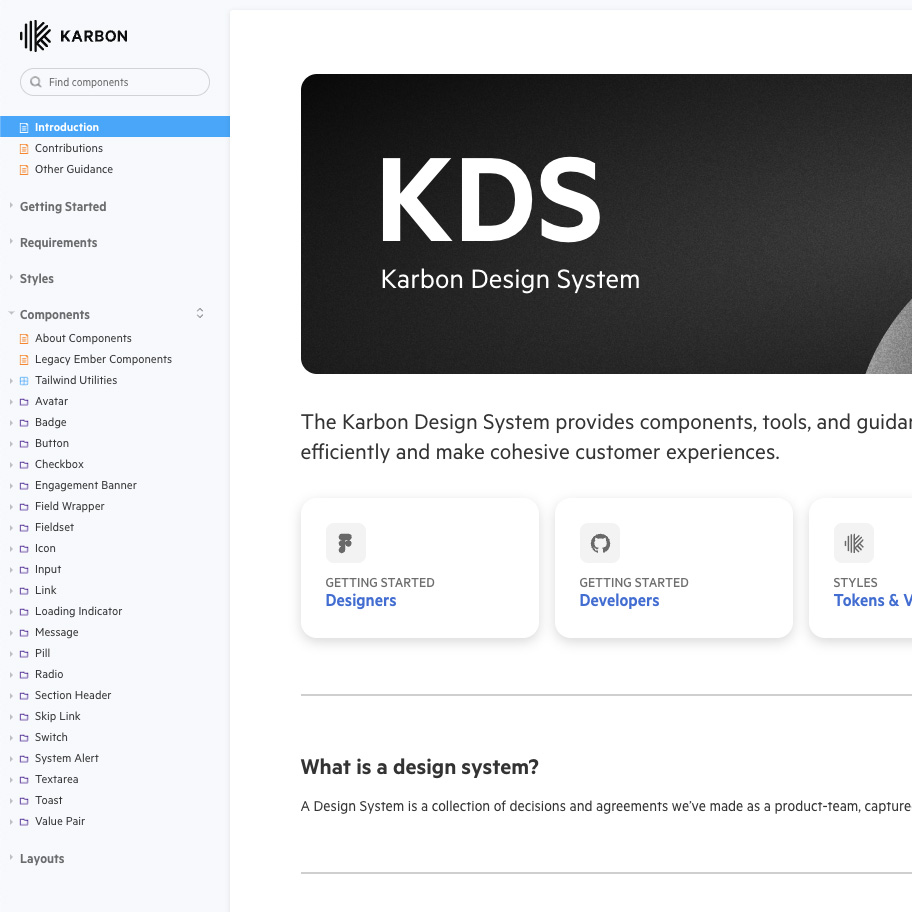Image resolution: width=912 pixels, height=912 pixels.
Task: Click the GitHub icon on Developers card
Action: 599,543
